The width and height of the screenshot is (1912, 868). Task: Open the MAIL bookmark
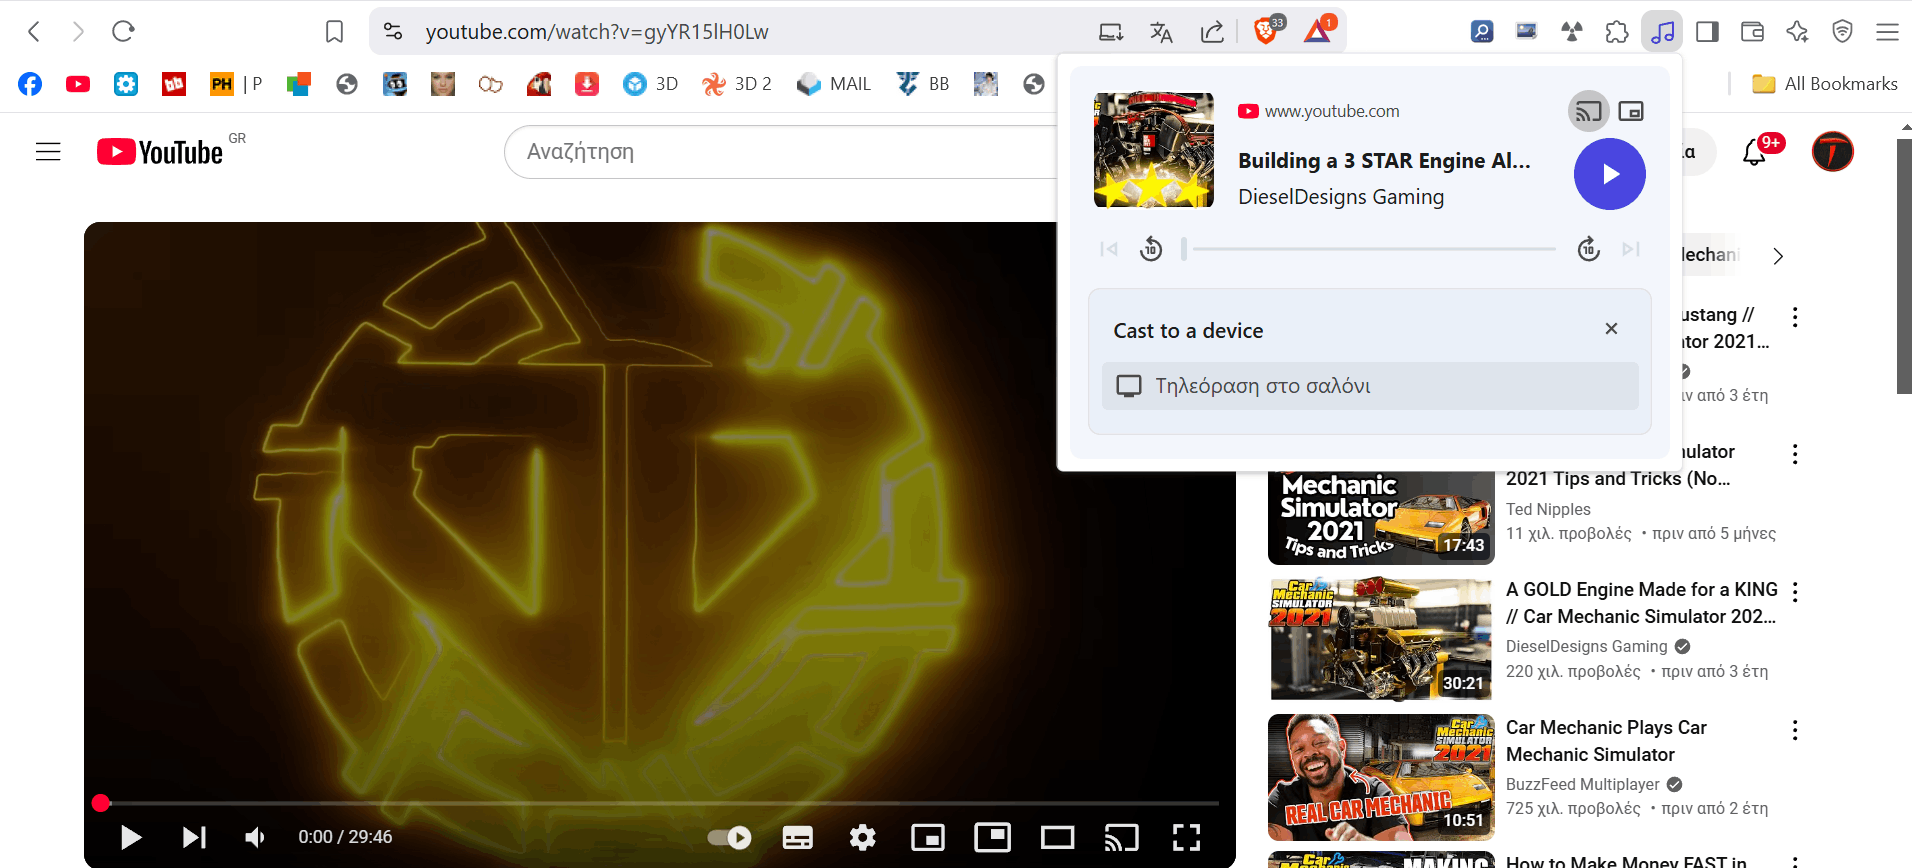click(x=834, y=84)
